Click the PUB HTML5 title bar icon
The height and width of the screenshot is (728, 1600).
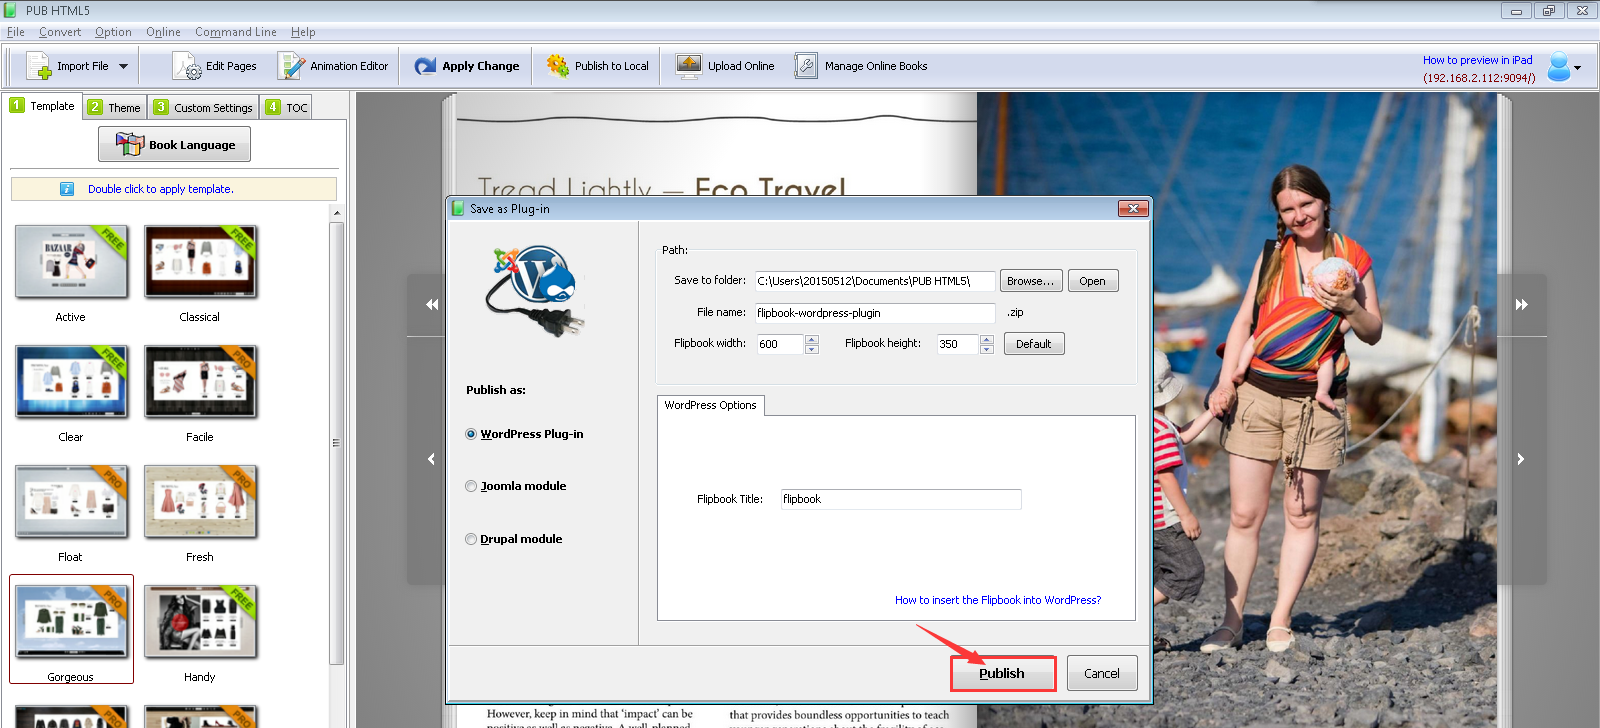pyautogui.click(x=11, y=10)
